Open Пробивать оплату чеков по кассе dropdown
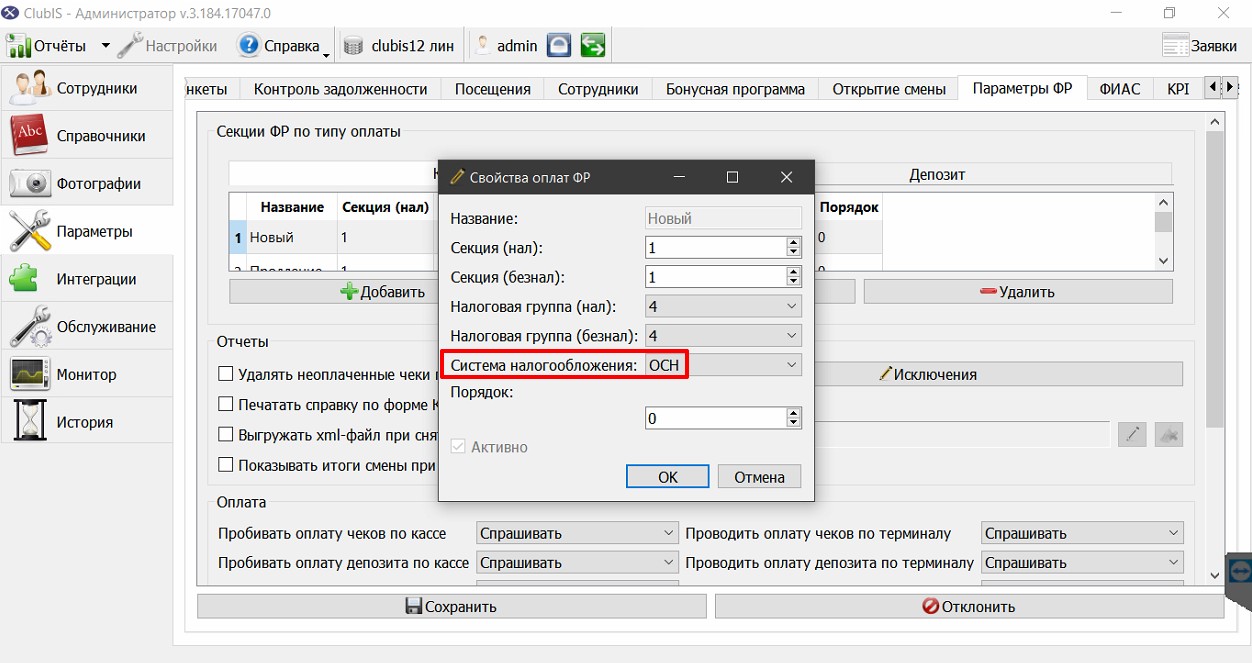 point(578,533)
